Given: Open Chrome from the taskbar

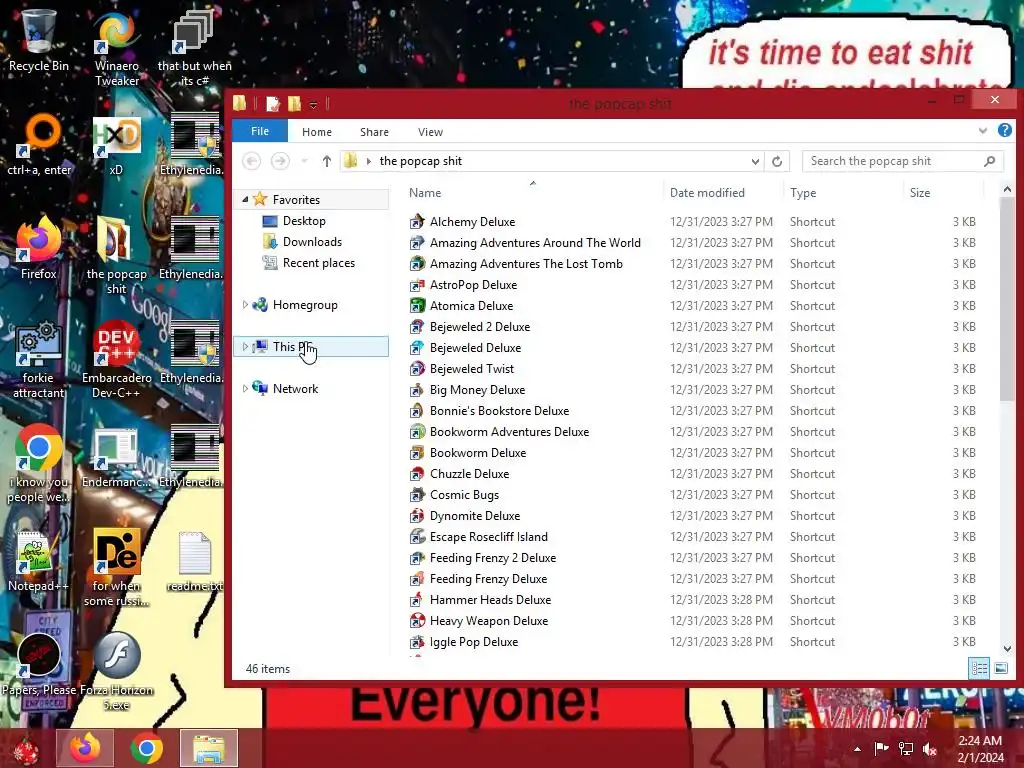Looking at the screenshot, I should (x=146, y=748).
